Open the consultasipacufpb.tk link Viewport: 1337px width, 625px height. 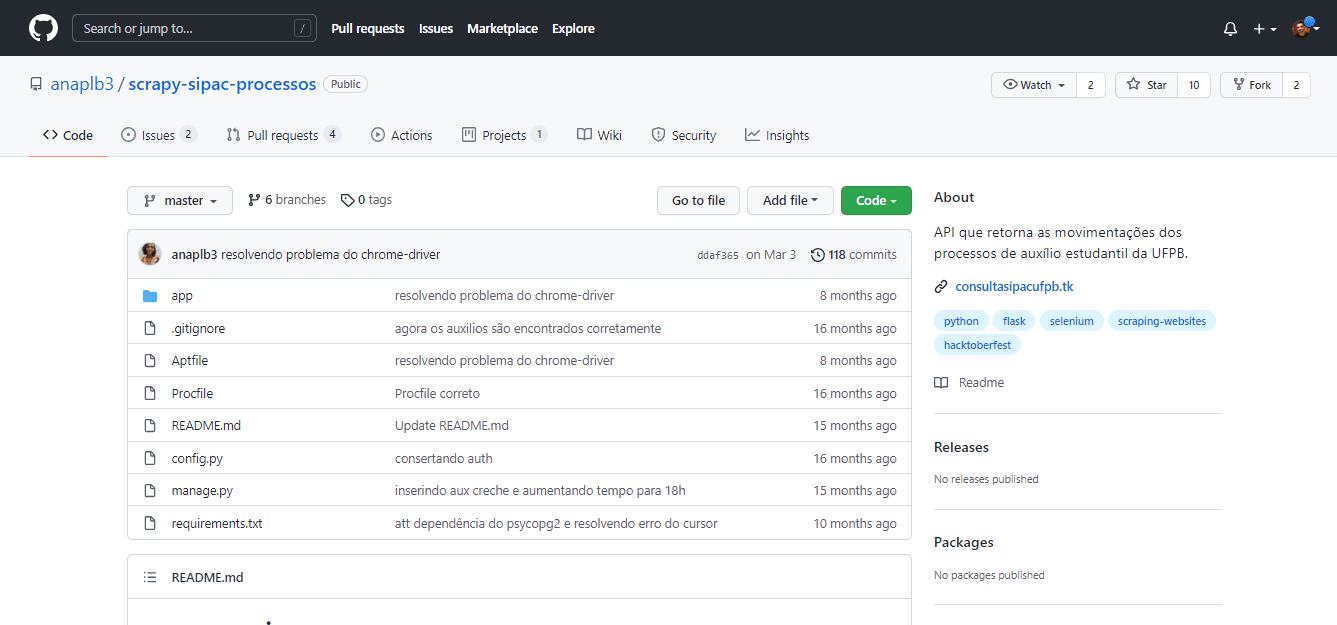click(x=1014, y=287)
